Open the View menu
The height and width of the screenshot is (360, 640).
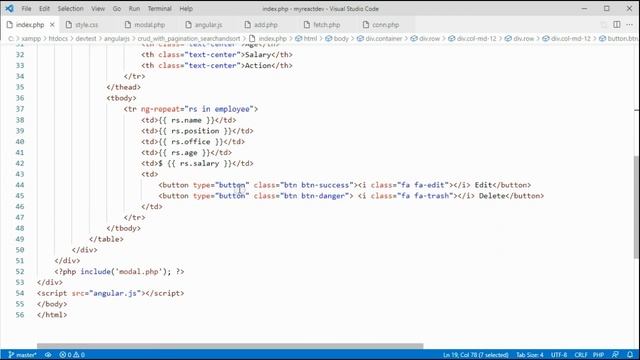pyautogui.click(x=98, y=9)
